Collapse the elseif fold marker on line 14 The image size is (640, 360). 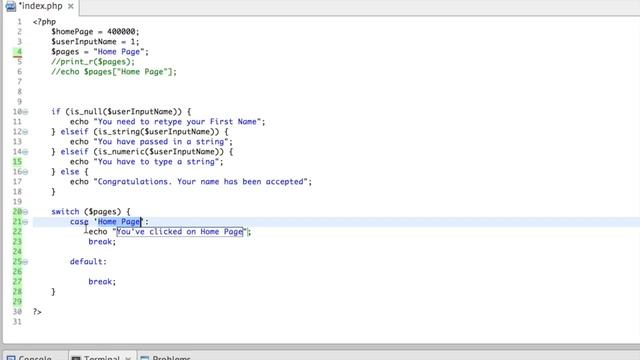click(25, 152)
